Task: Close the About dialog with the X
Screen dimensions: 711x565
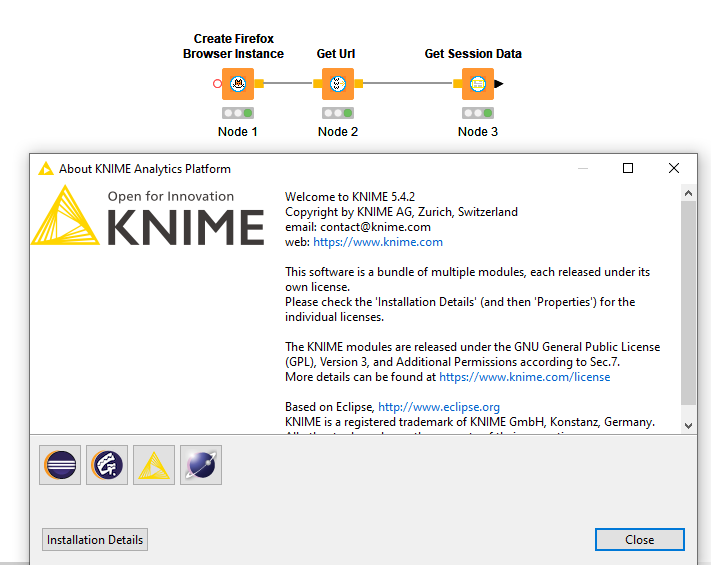Action: point(674,168)
